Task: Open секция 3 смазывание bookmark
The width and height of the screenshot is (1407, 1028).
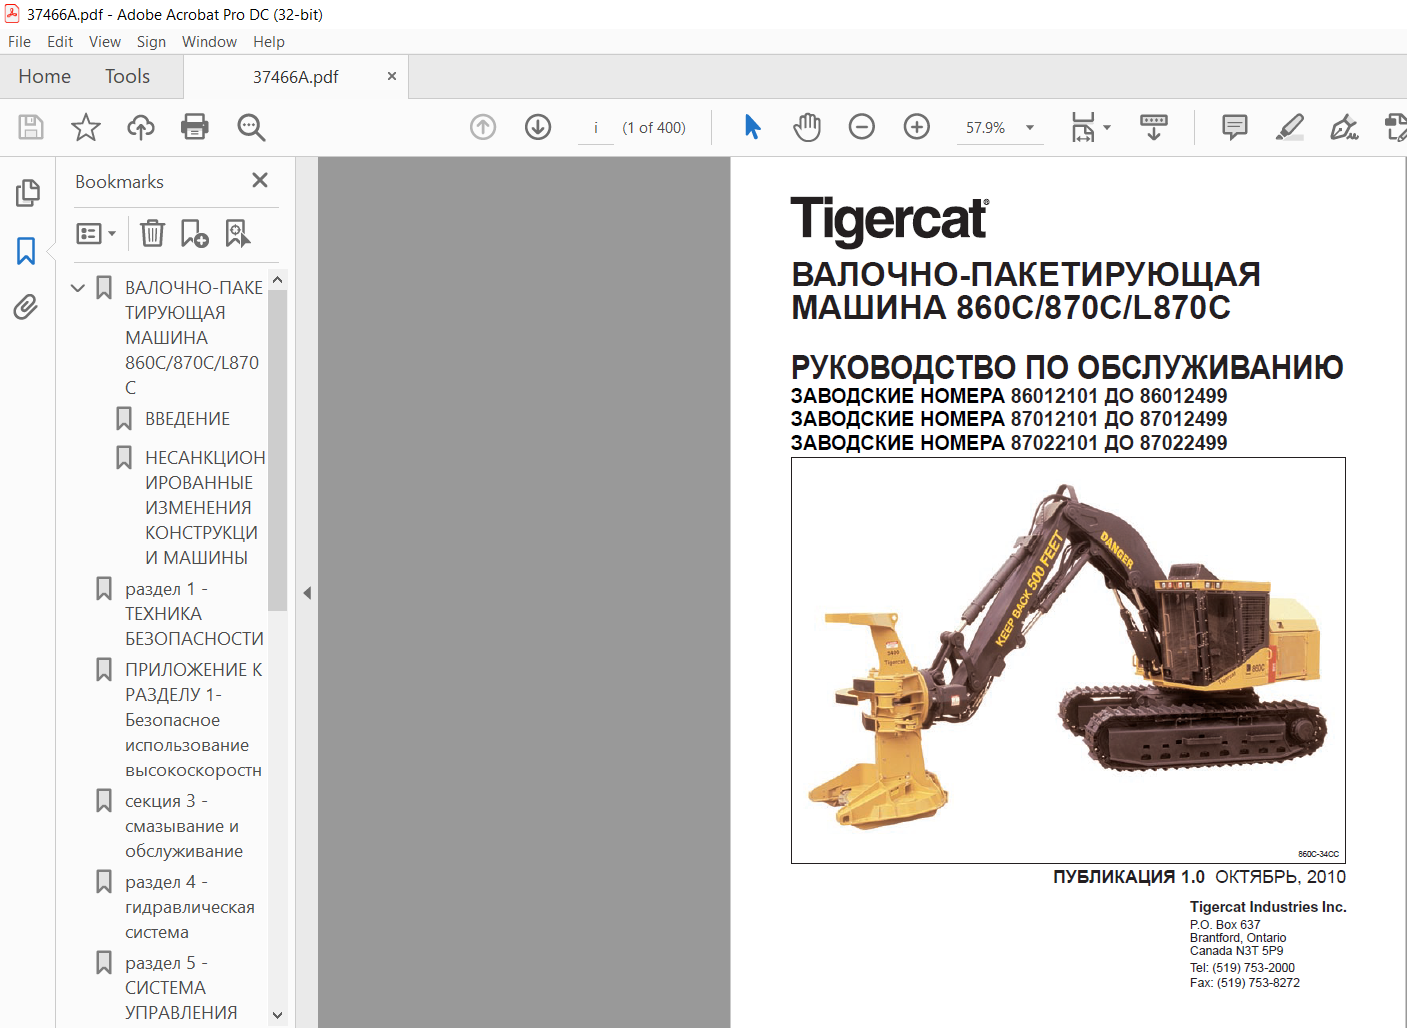Action: (x=184, y=826)
